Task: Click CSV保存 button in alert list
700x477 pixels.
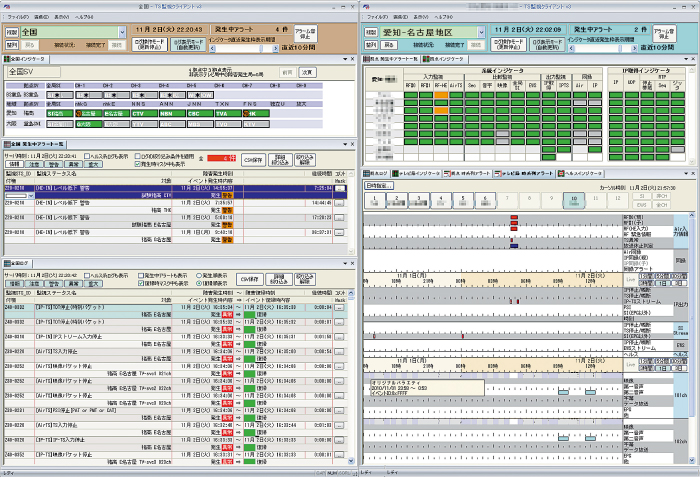Action: pos(252,159)
